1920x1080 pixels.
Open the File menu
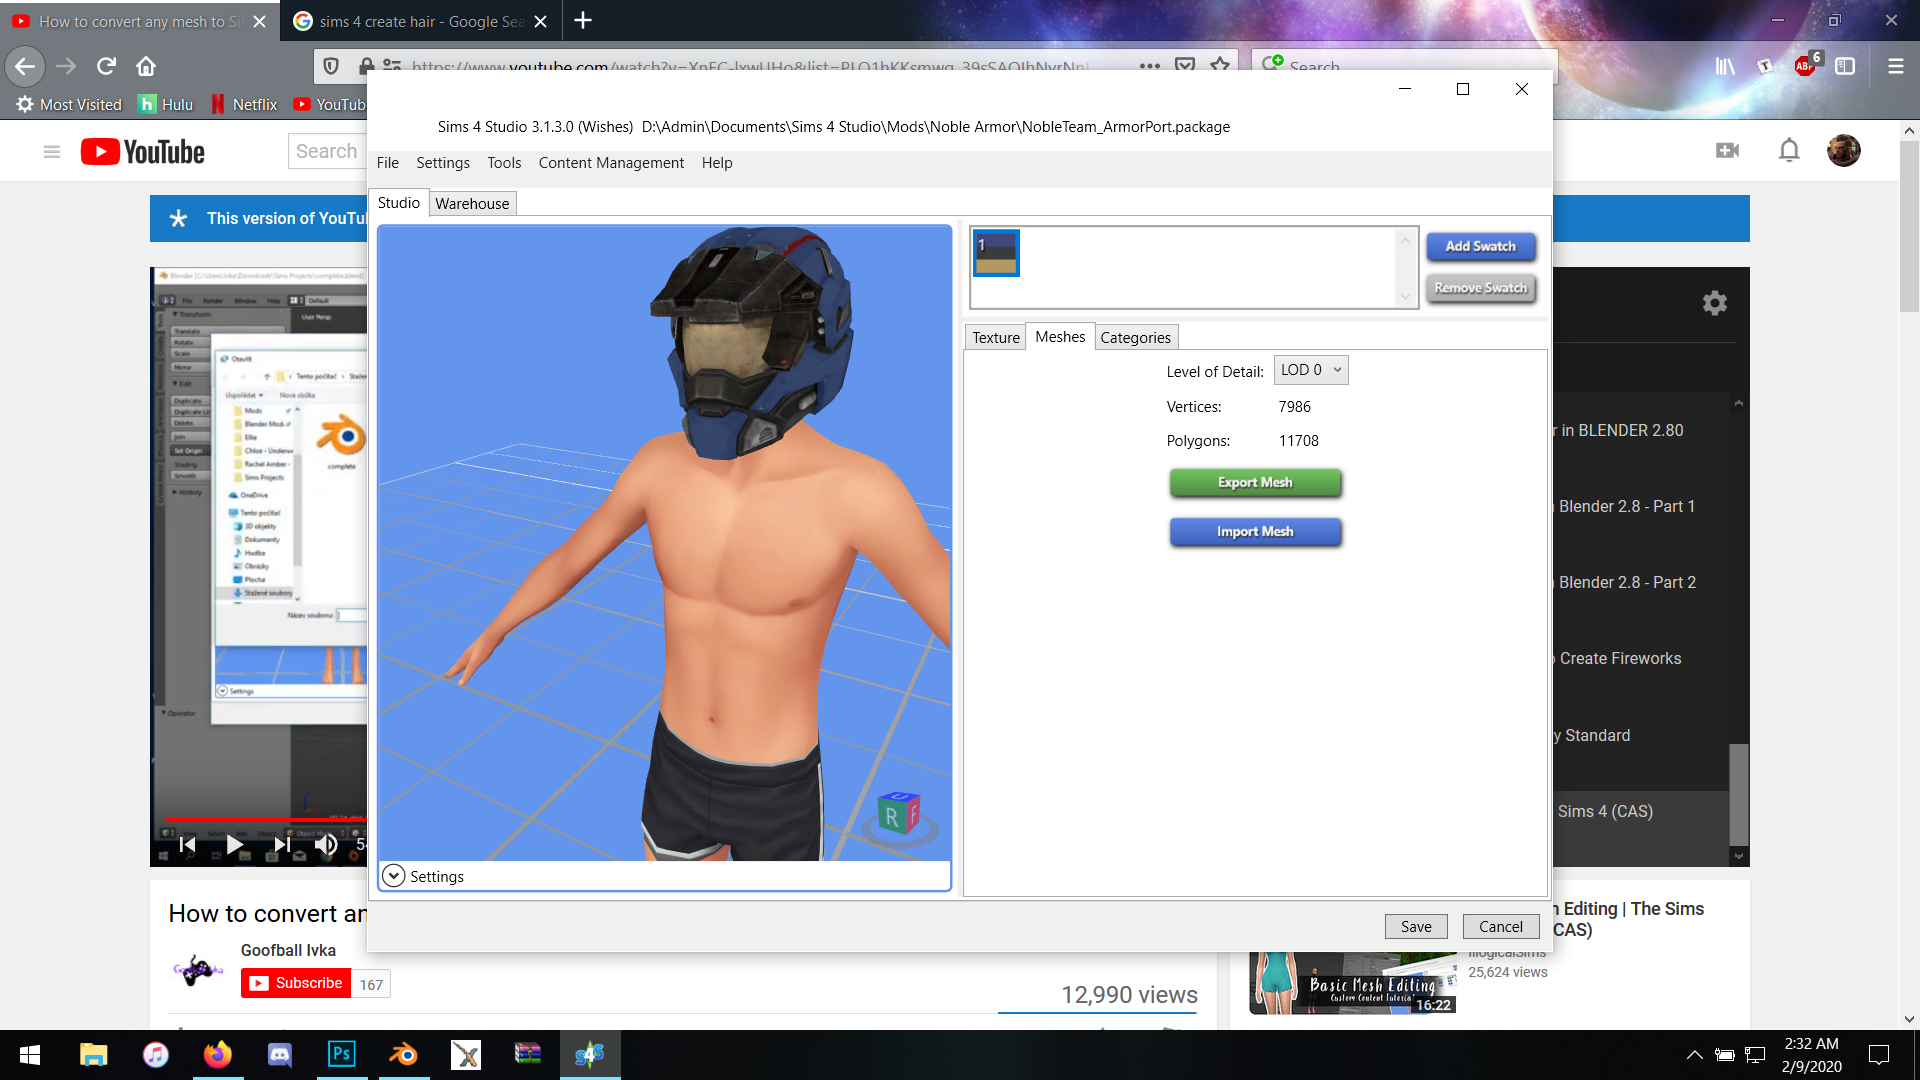(388, 162)
